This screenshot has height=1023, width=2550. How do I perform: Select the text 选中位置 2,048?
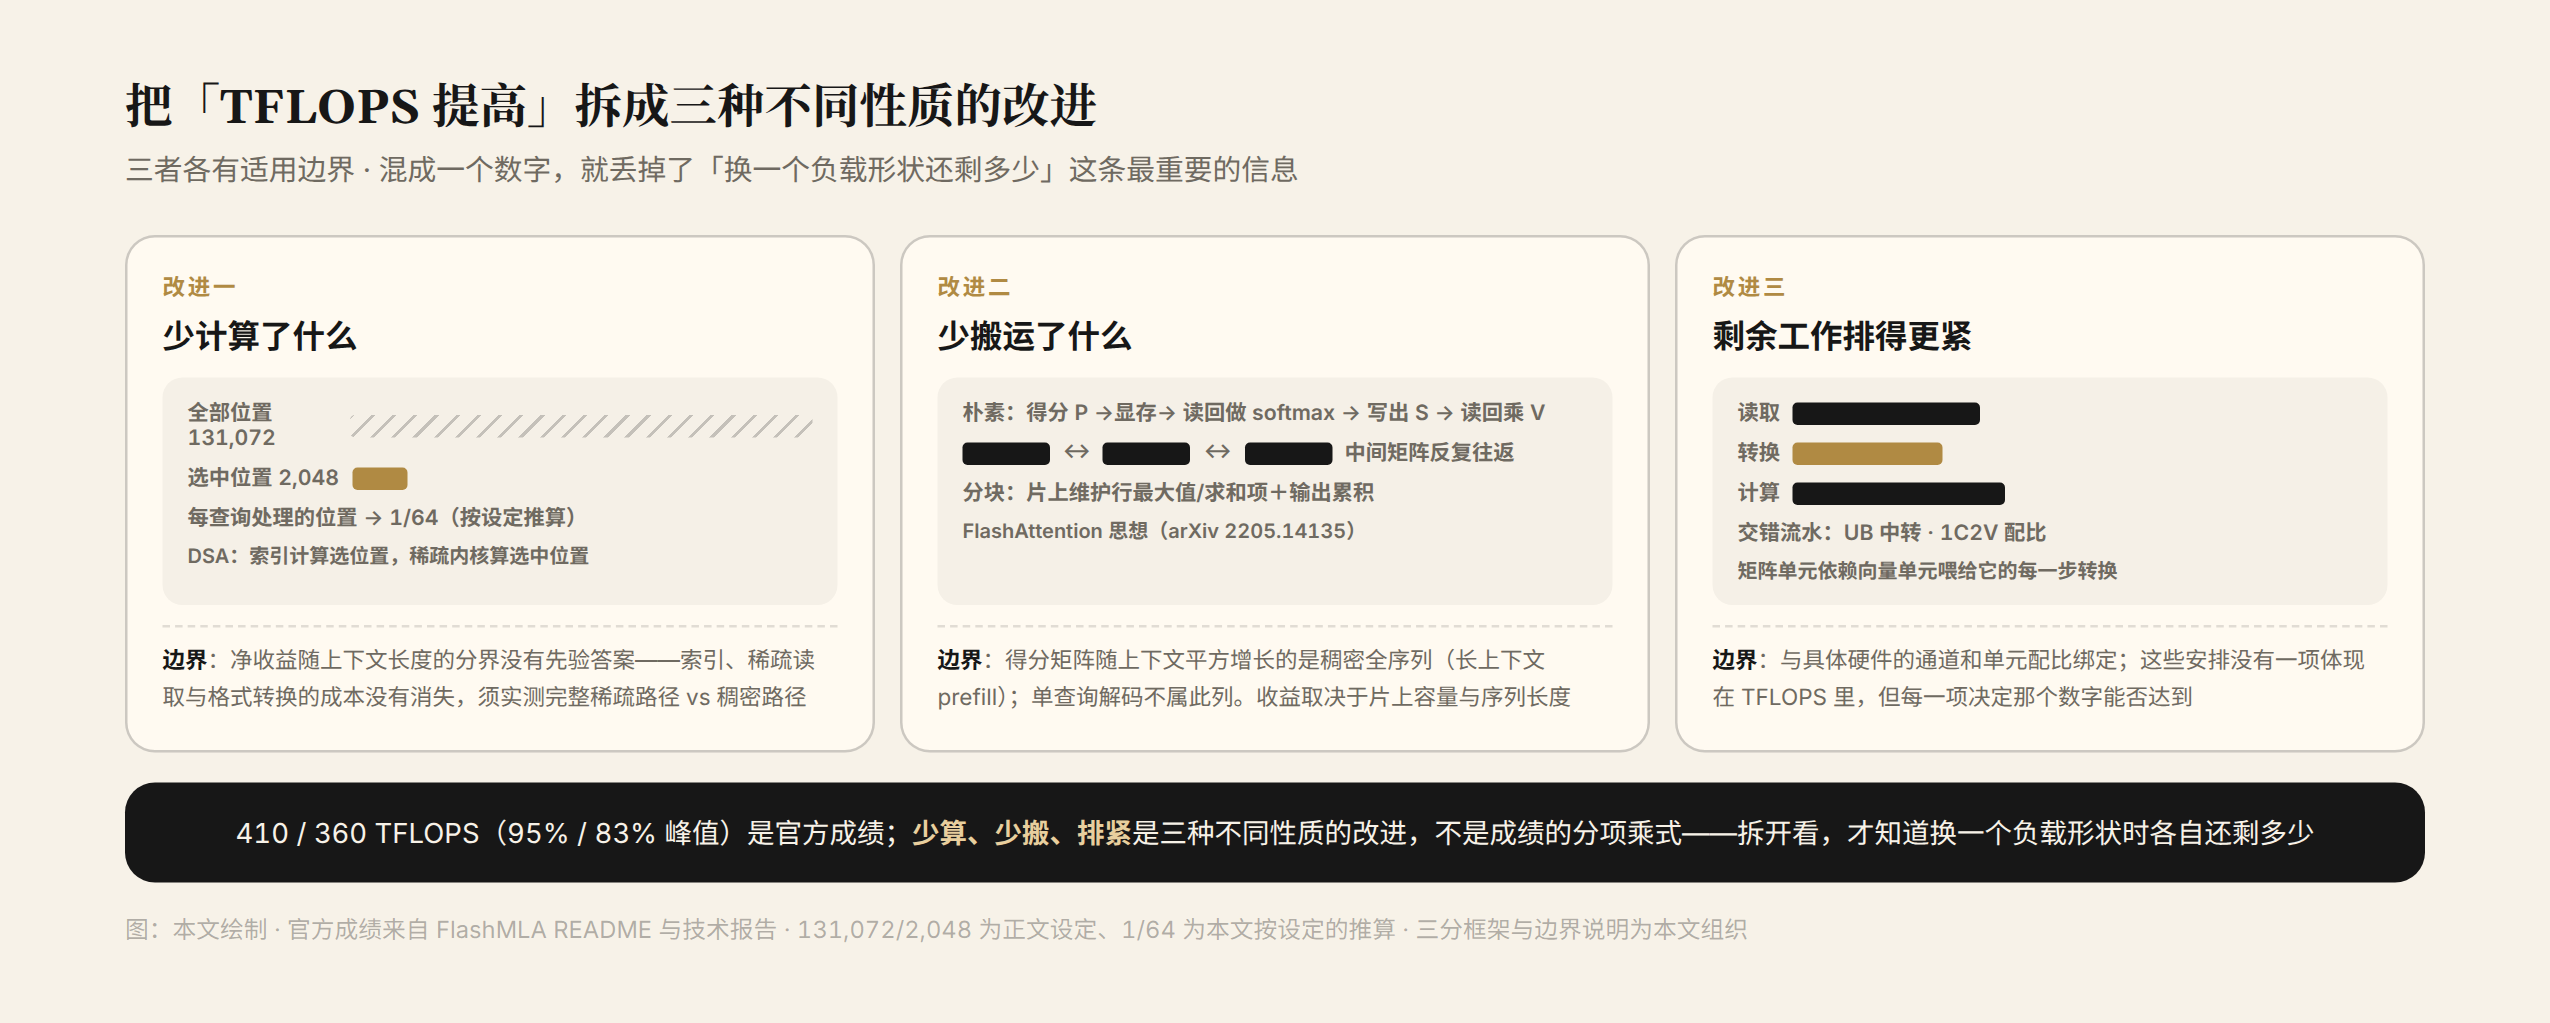click(x=263, y=478)
